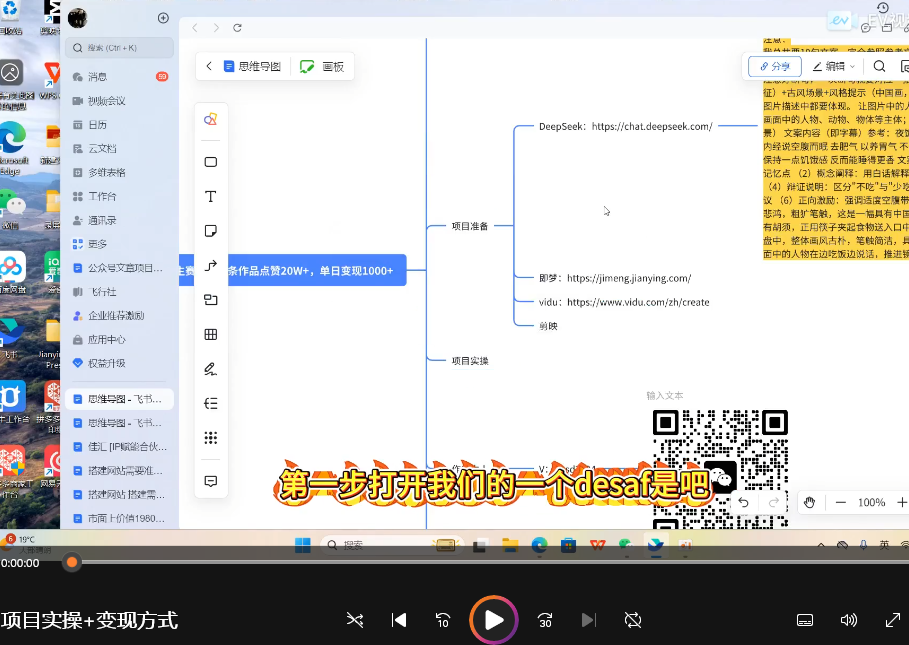Go back using the left chevron
This screenshot has height=645, width=909.
pos(209,66)
